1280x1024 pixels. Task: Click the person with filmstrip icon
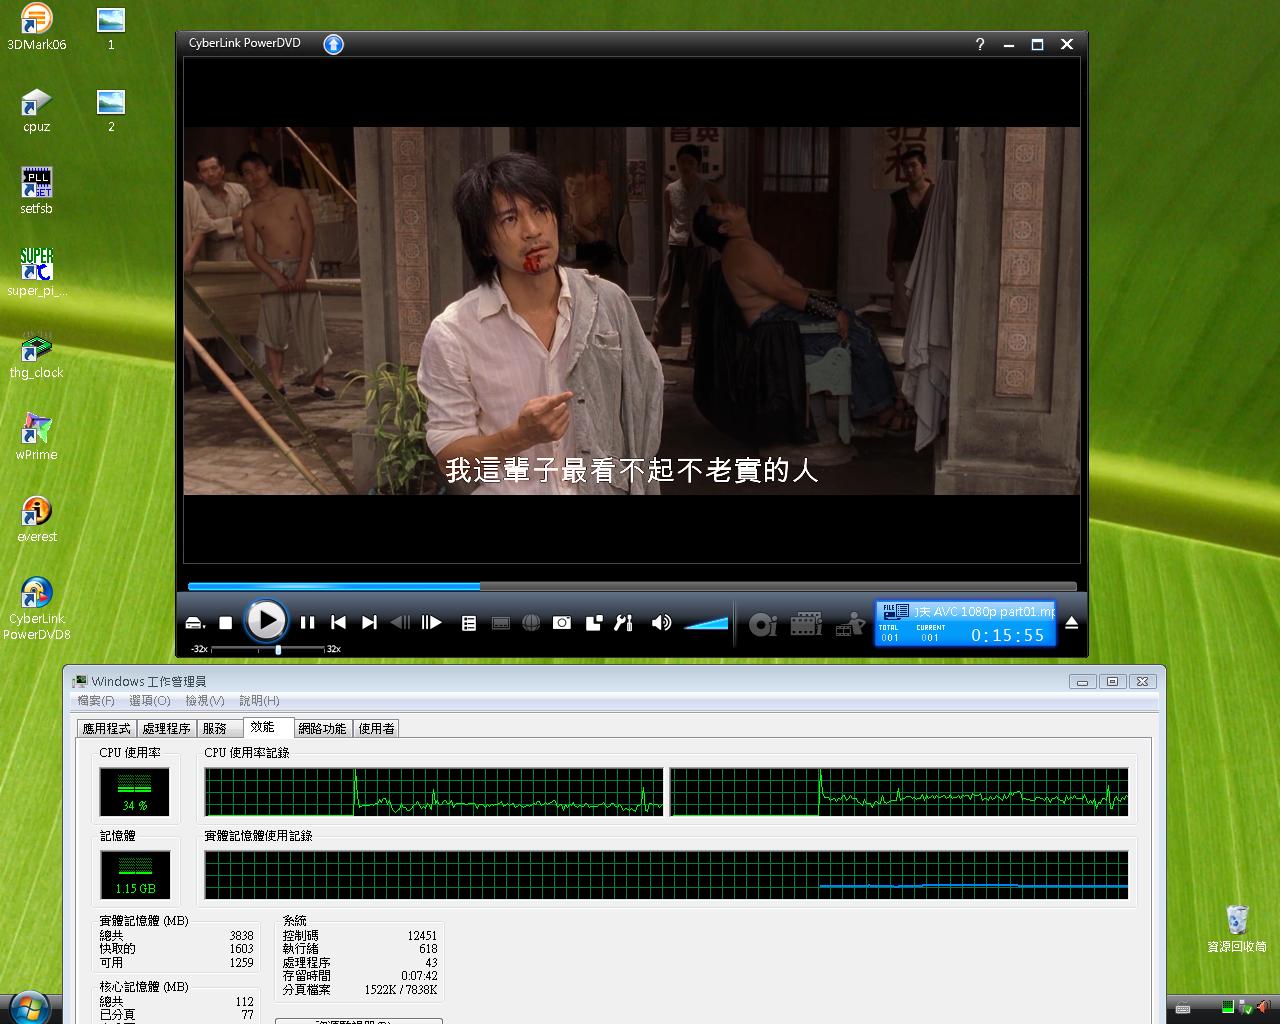pyautogui.click(x=850, y=625)
